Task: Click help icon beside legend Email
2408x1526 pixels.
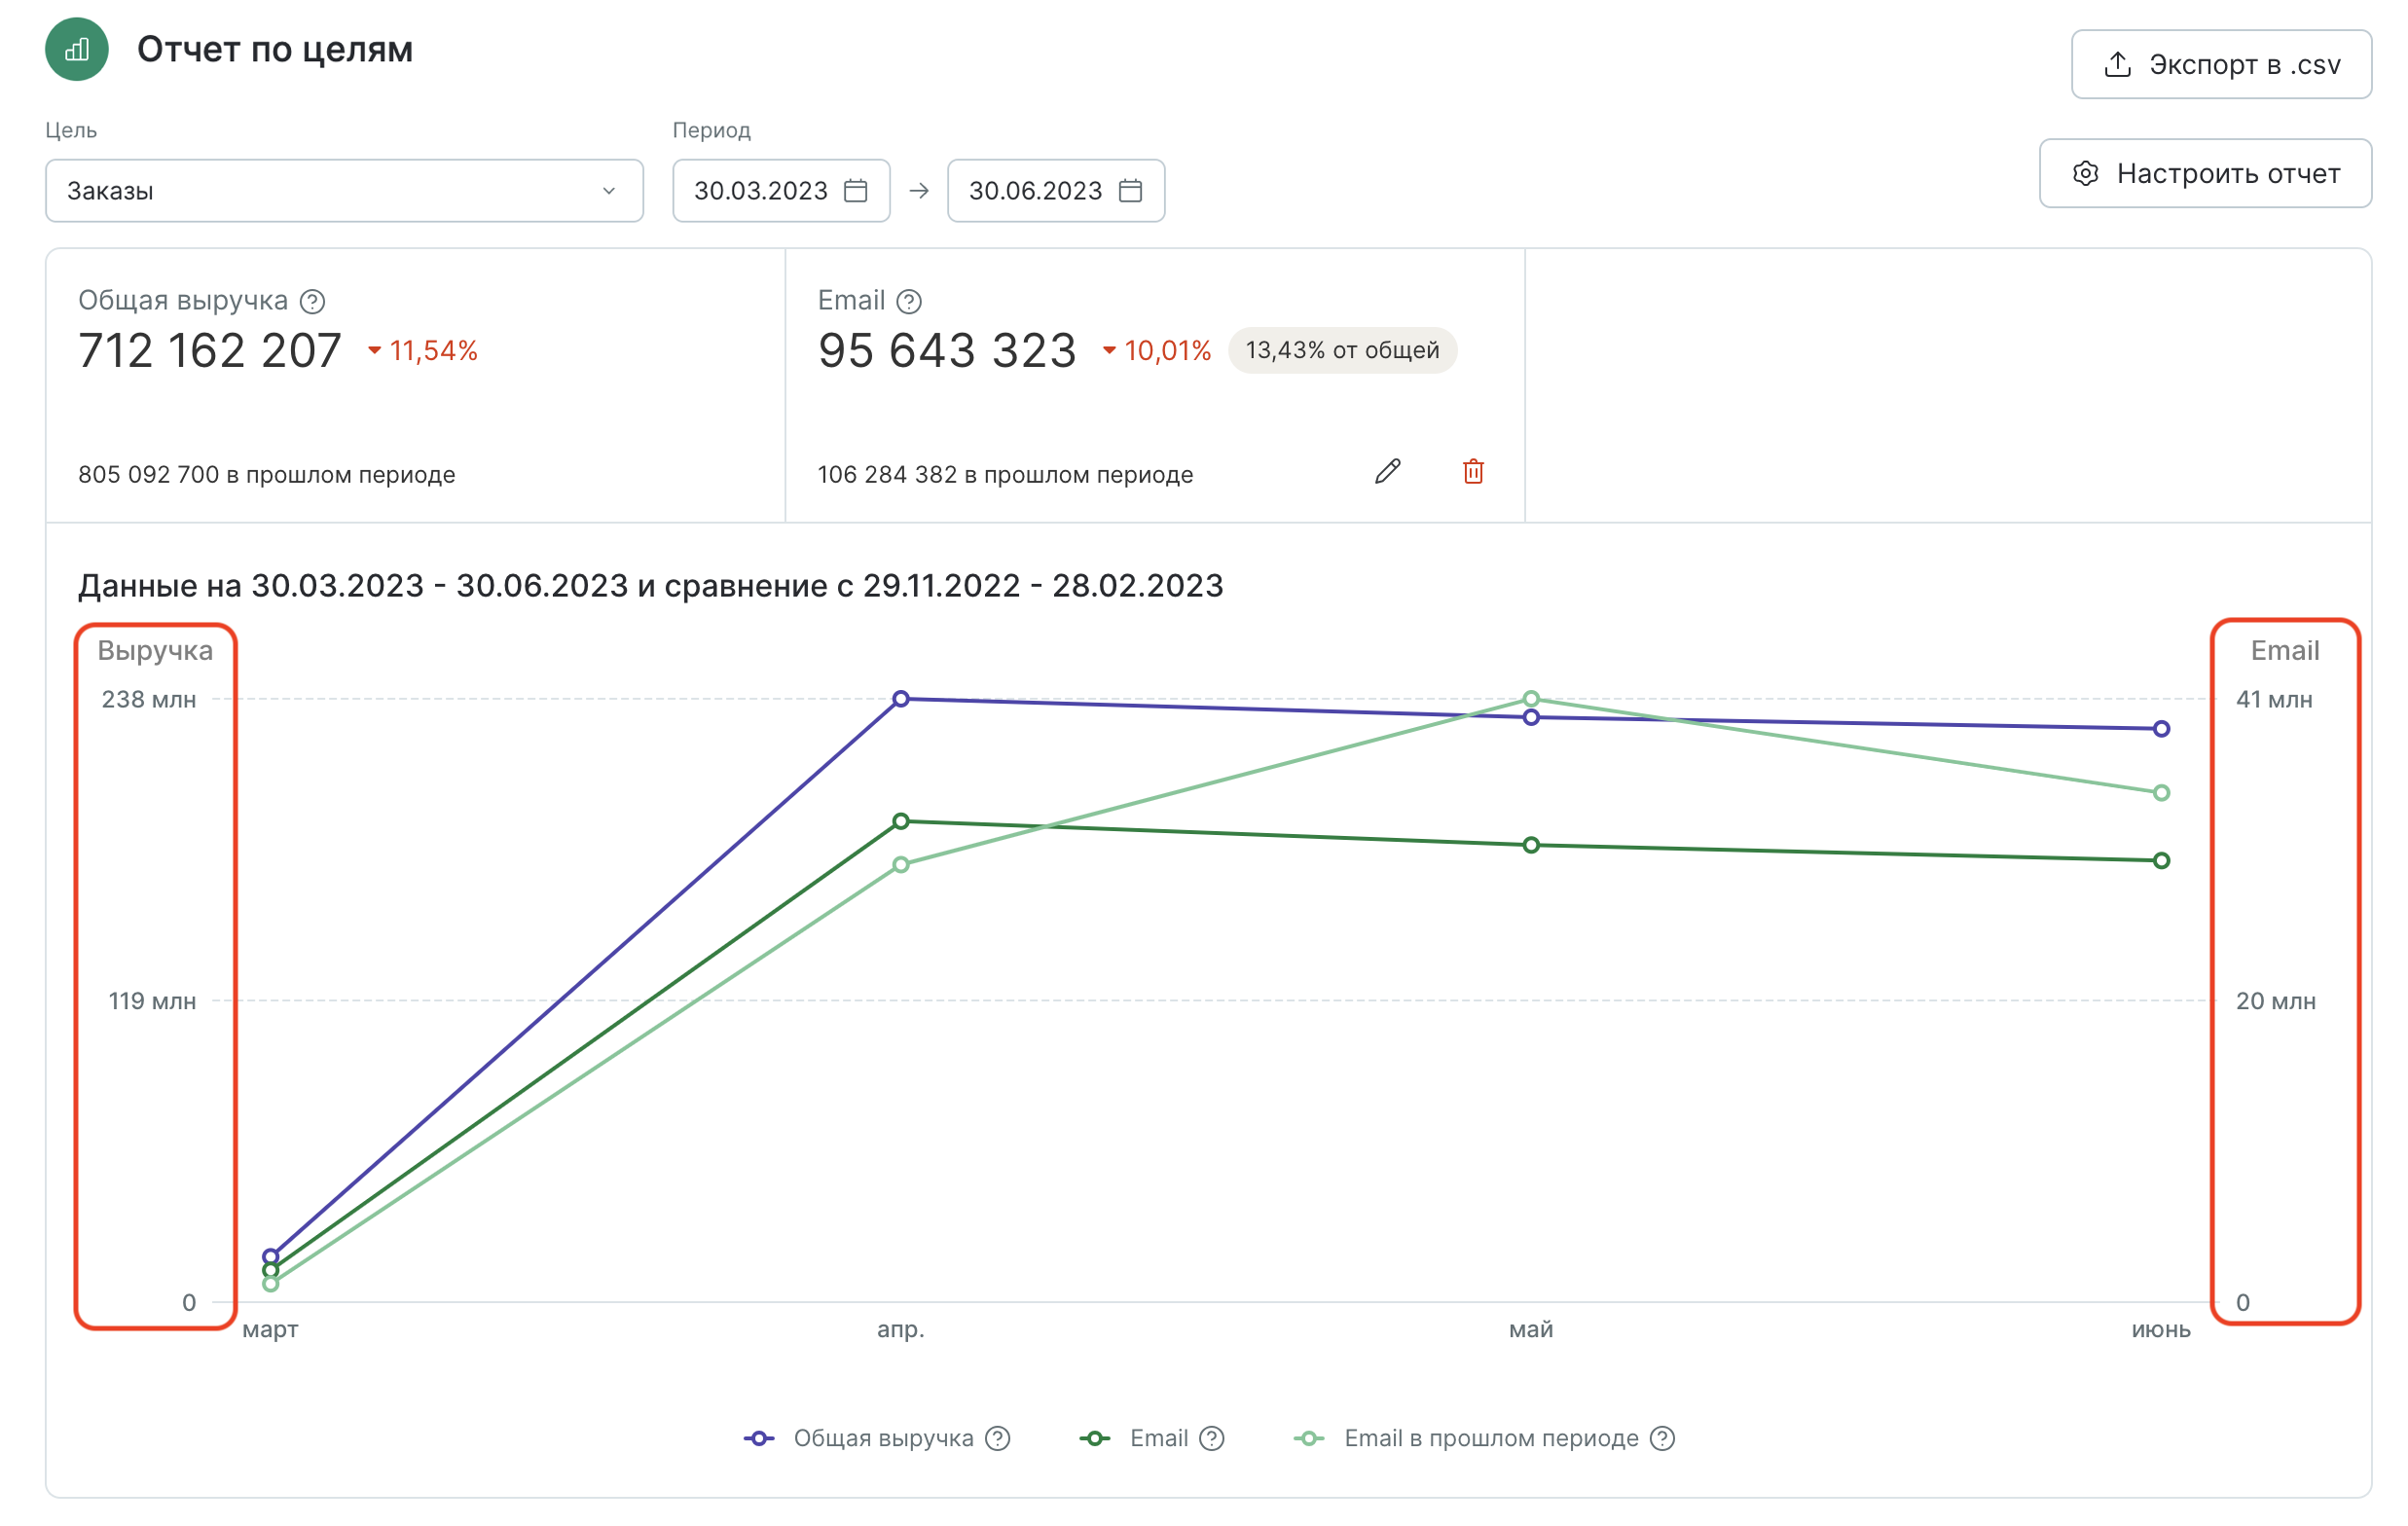Action: (1212, 1438)
